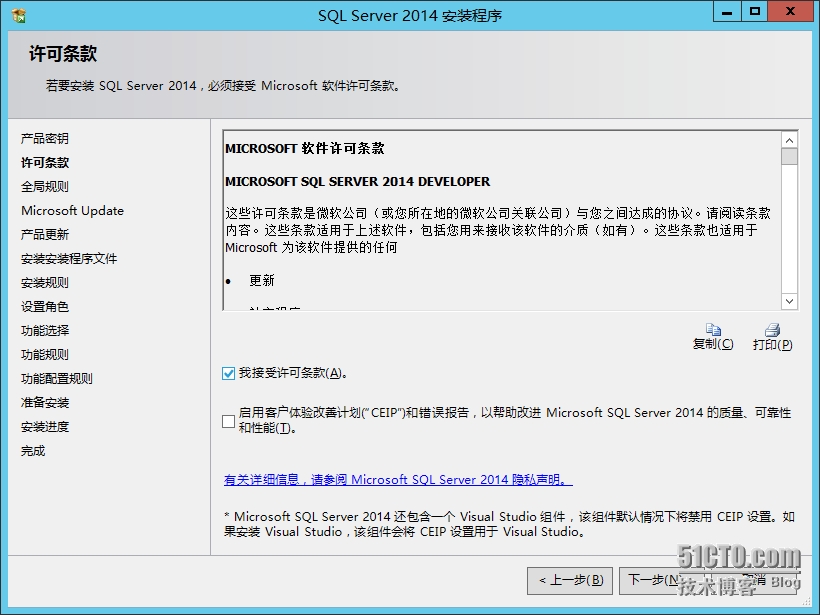Uncheck the 我接受许可条款 checkbox
The width and height of the screenshot is (820, 615).
coord(229,373)
